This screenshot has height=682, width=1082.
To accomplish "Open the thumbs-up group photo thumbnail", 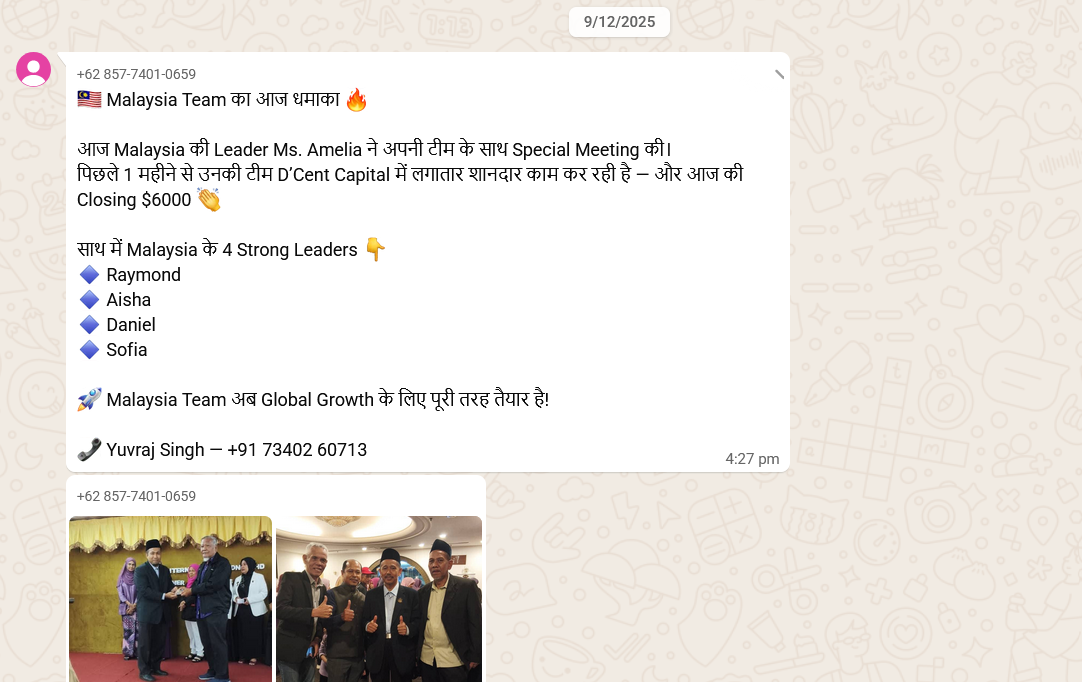I will coord(379,598).
